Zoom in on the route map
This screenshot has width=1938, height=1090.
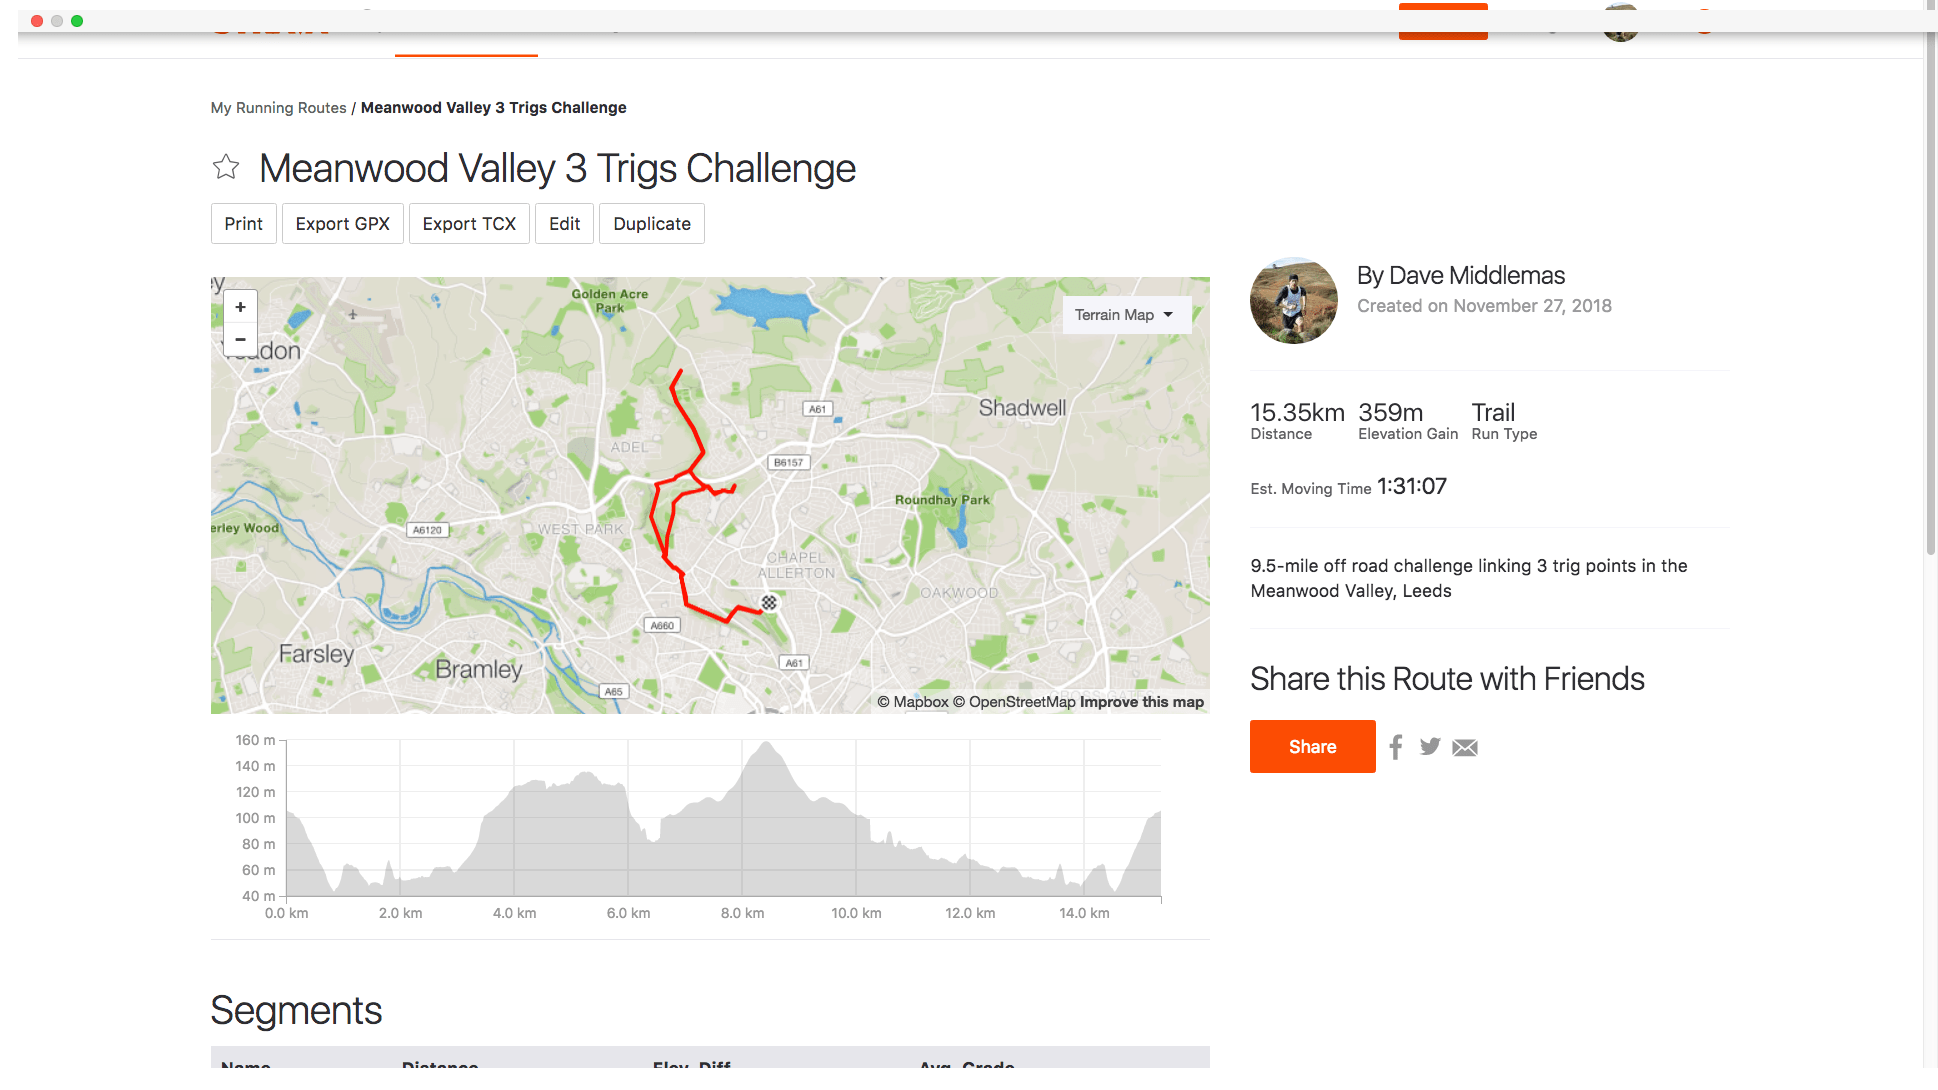point(240,307)
